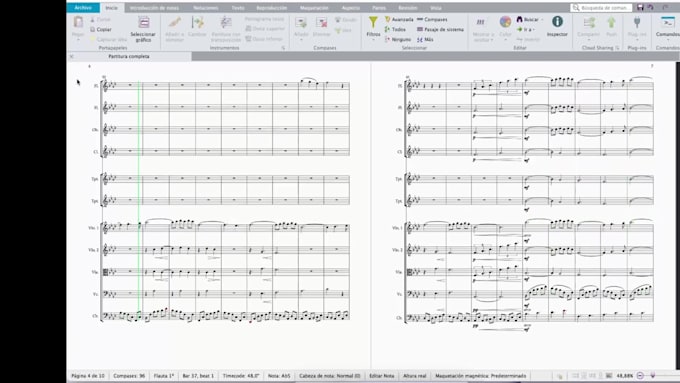
Task: Click Ossia inferior command
Action: (264, 39)
